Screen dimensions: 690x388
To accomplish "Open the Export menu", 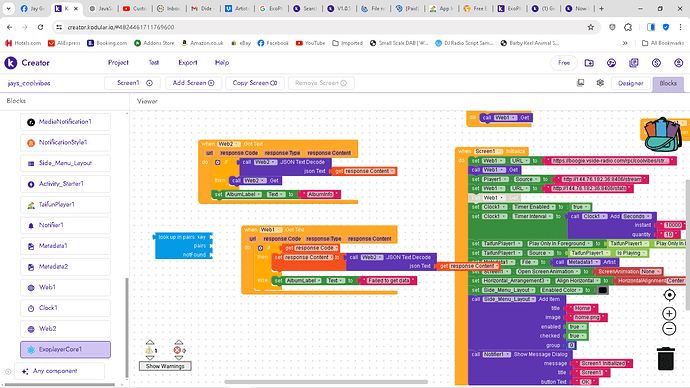I will pos(188,63).
